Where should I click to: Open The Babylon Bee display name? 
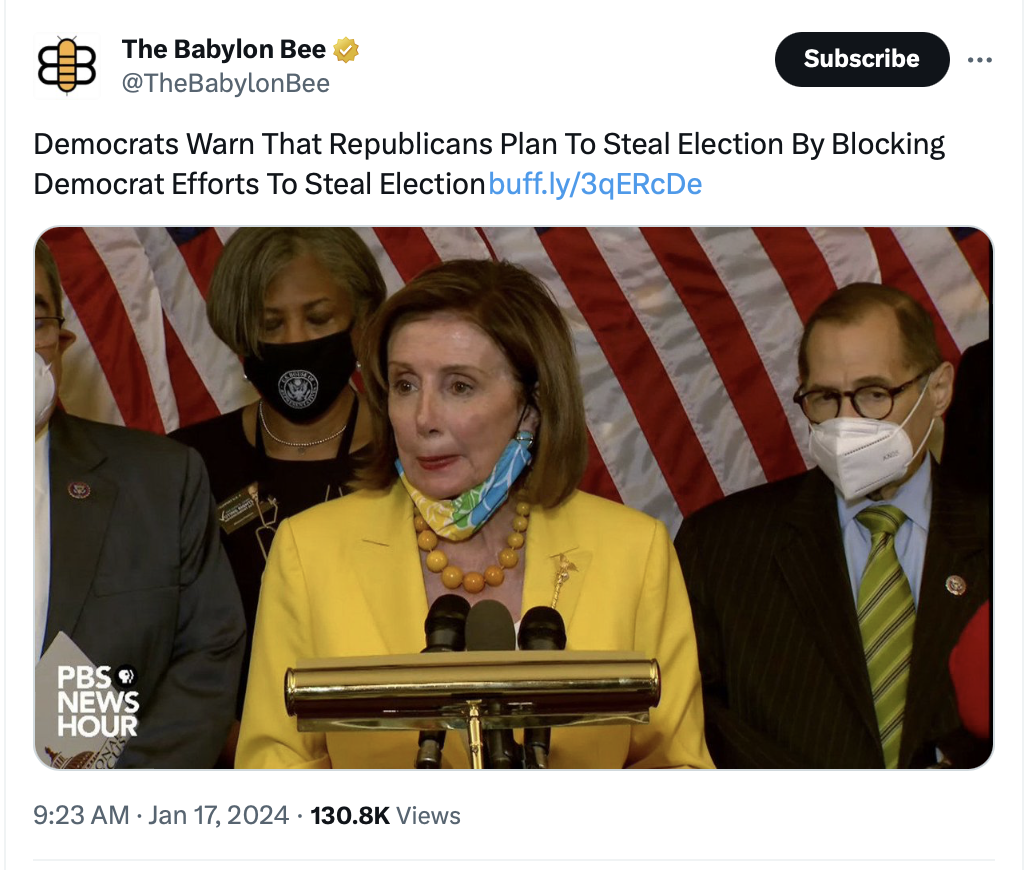pos(223,50)
